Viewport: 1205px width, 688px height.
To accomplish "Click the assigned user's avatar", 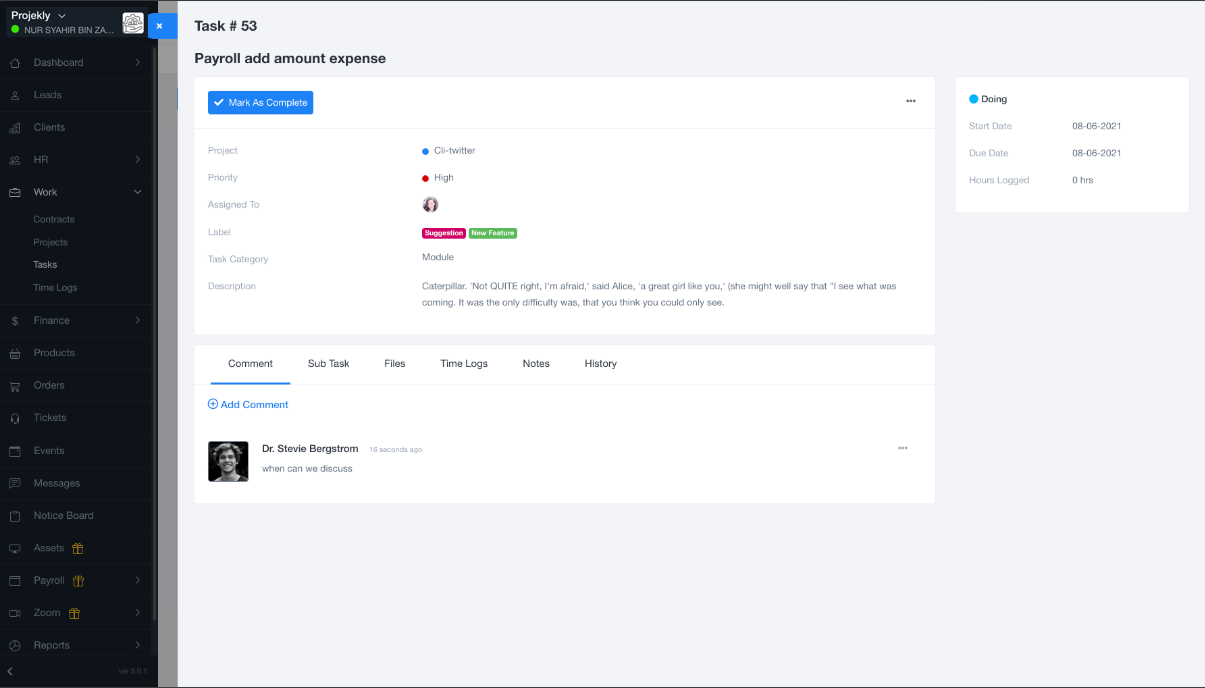I will coord(430,205).
